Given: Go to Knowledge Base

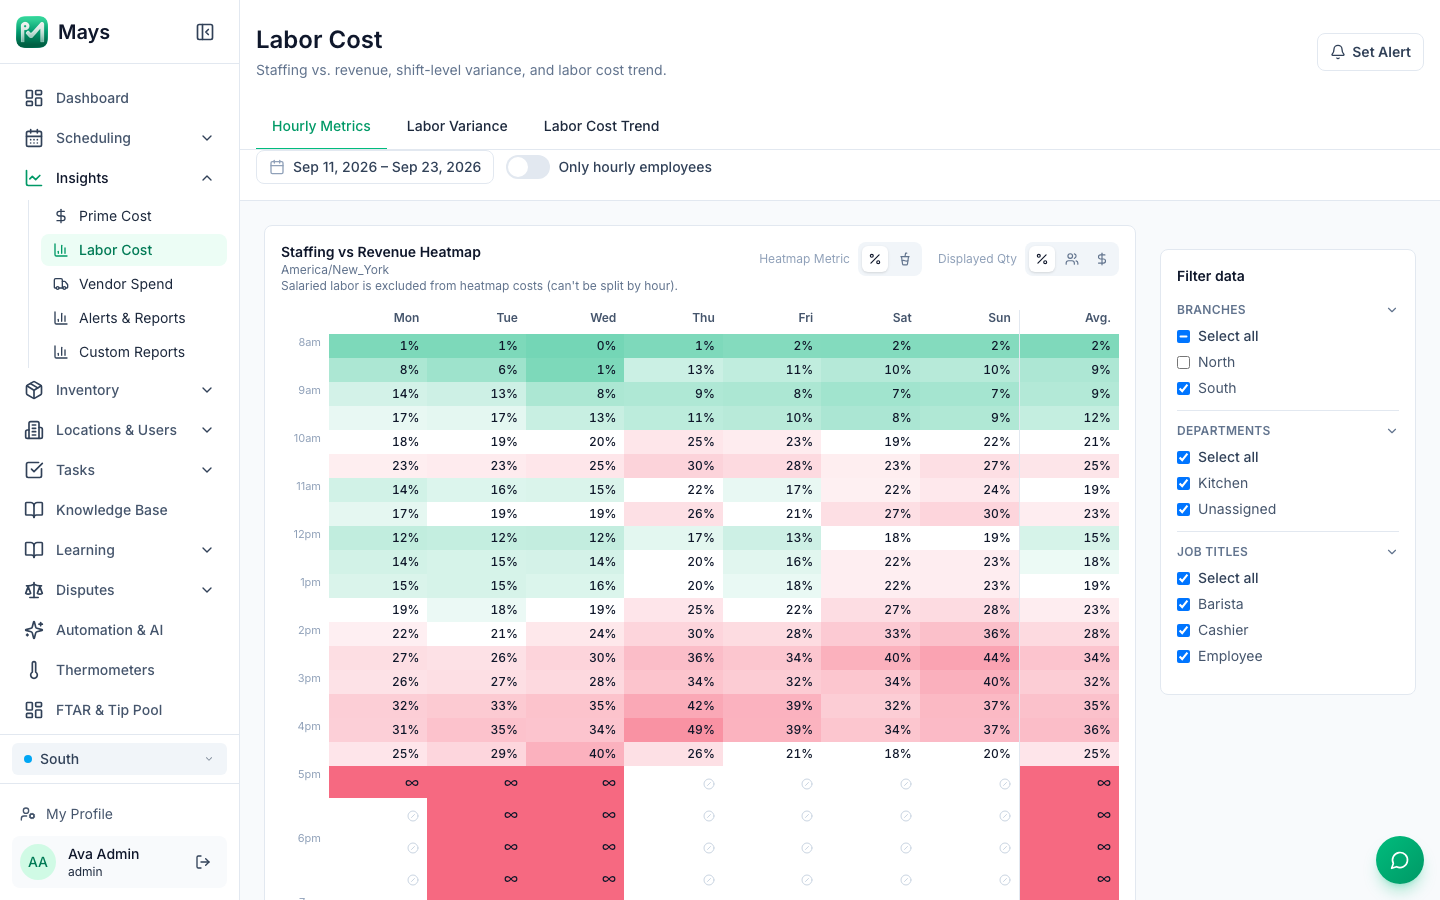Looking at the screenshot, I should point(119,510).
